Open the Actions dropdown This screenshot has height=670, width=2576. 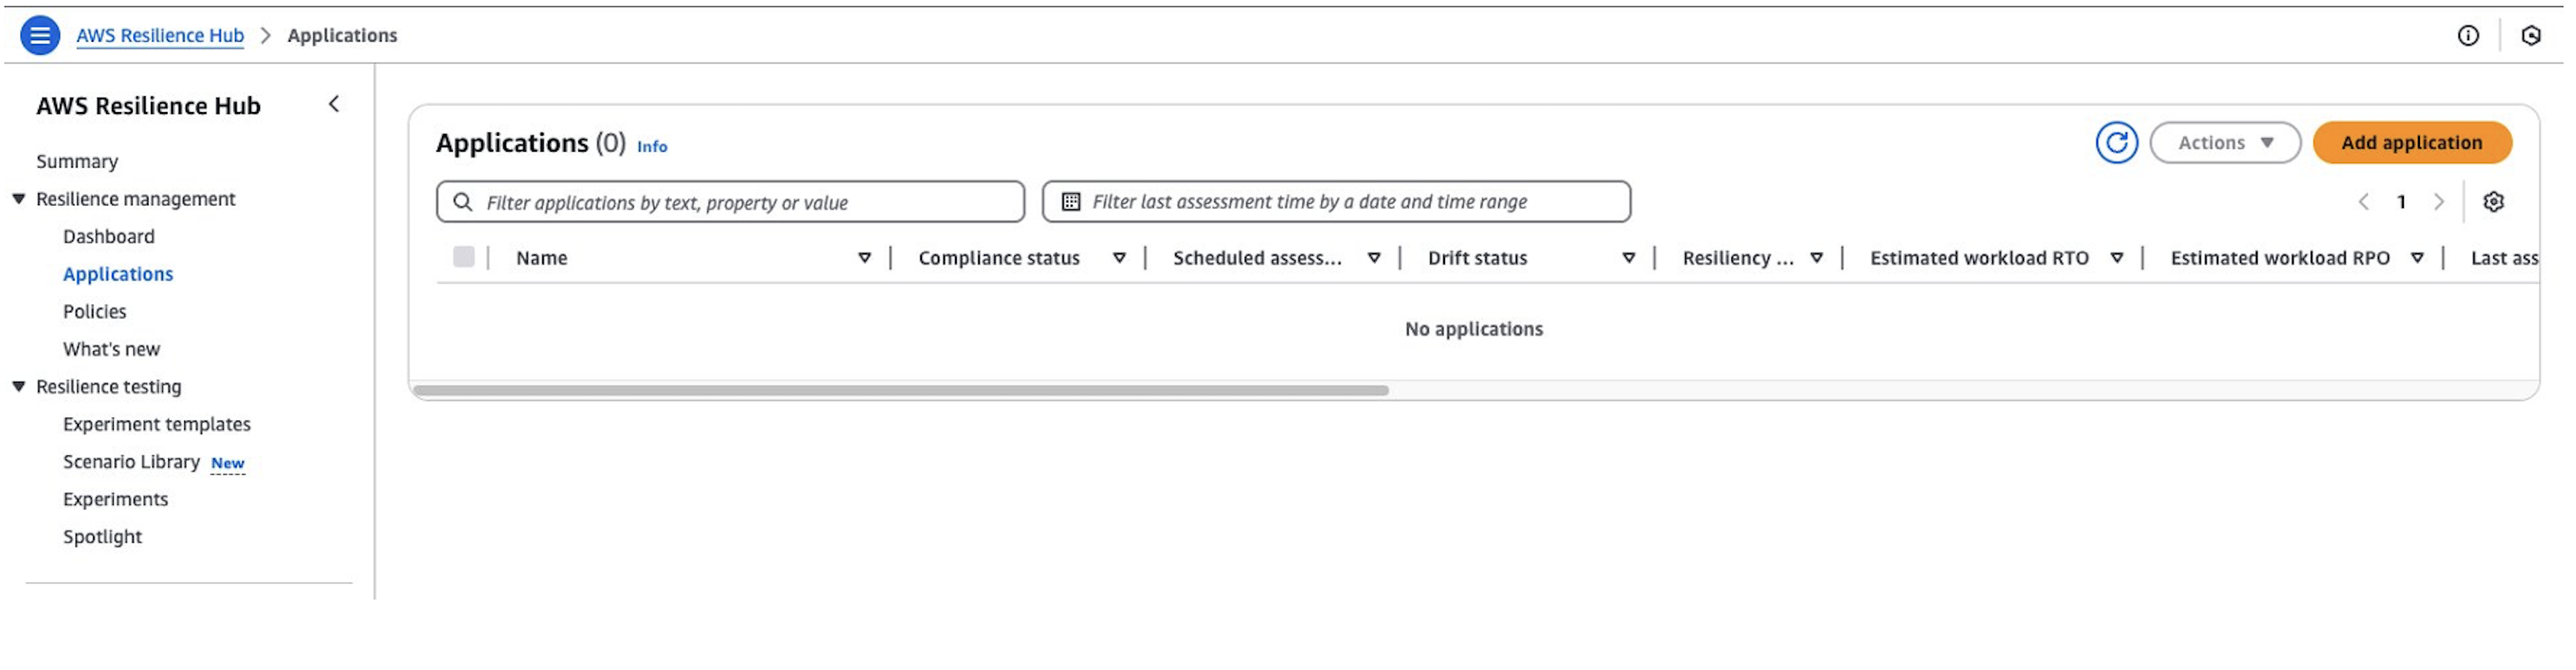2224,142
